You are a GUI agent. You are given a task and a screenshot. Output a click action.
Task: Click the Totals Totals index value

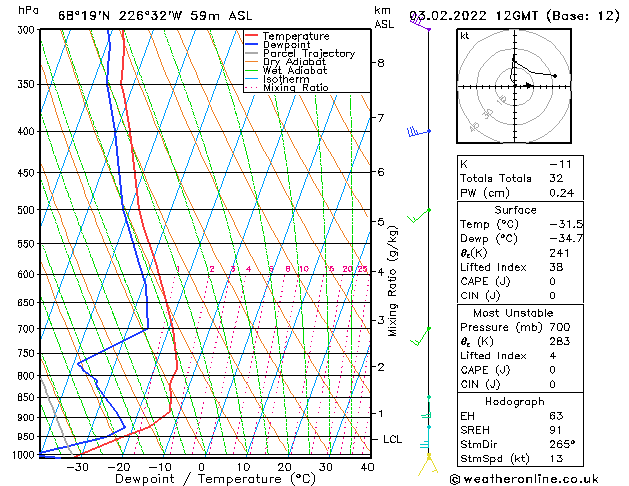(556, 178)
